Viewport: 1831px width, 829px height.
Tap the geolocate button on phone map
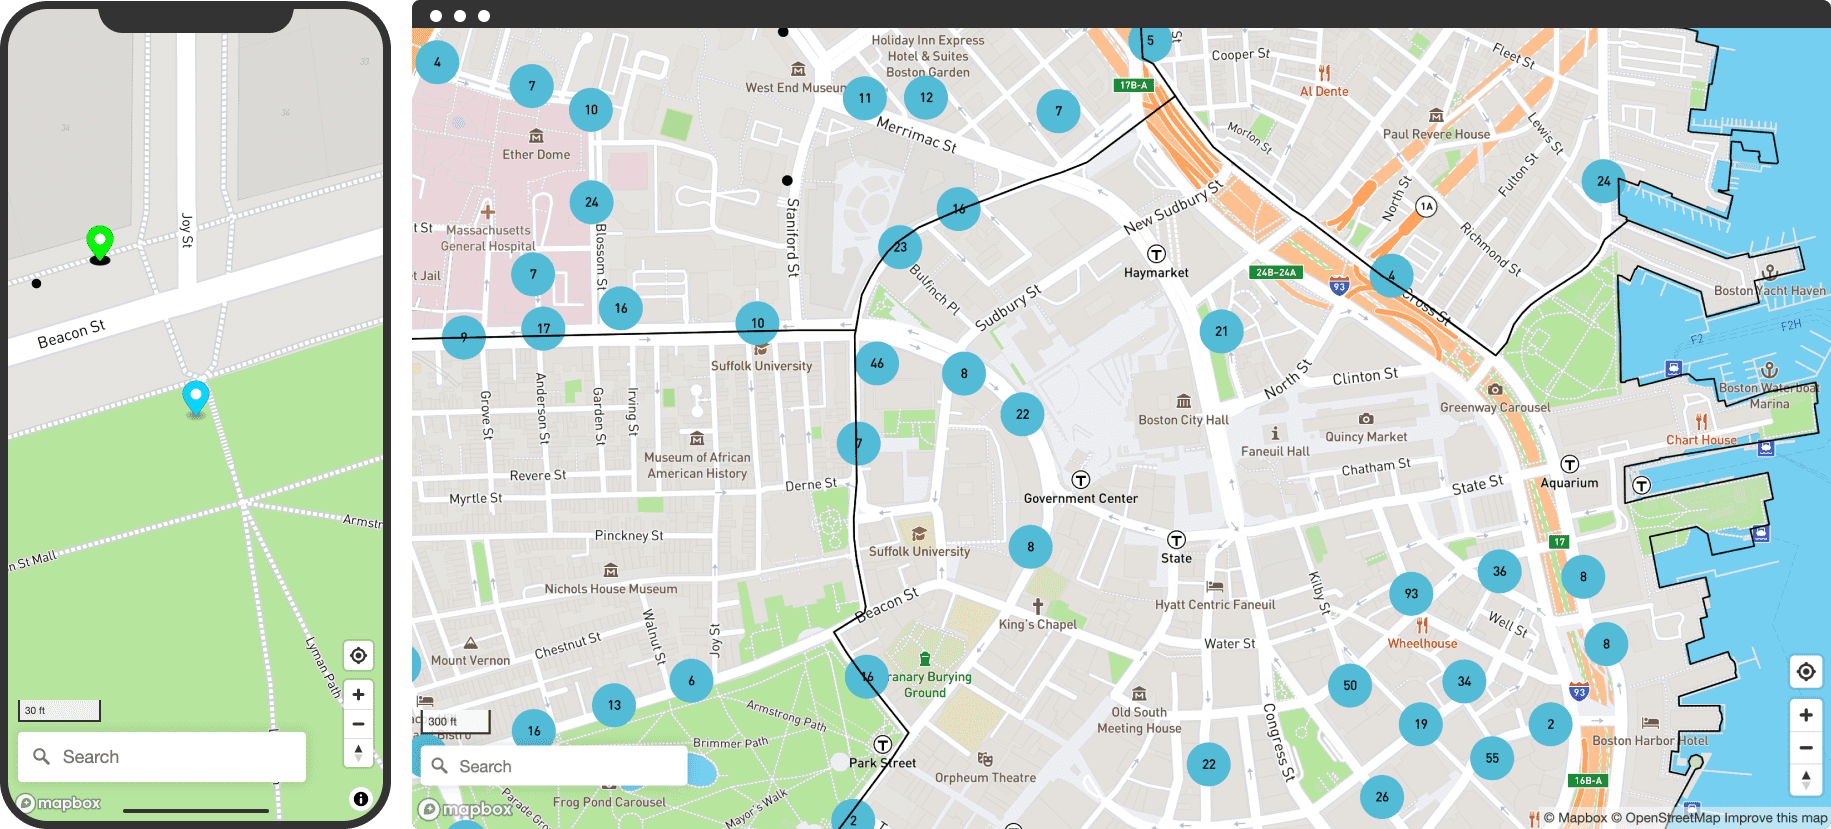(x=358, y=656)
